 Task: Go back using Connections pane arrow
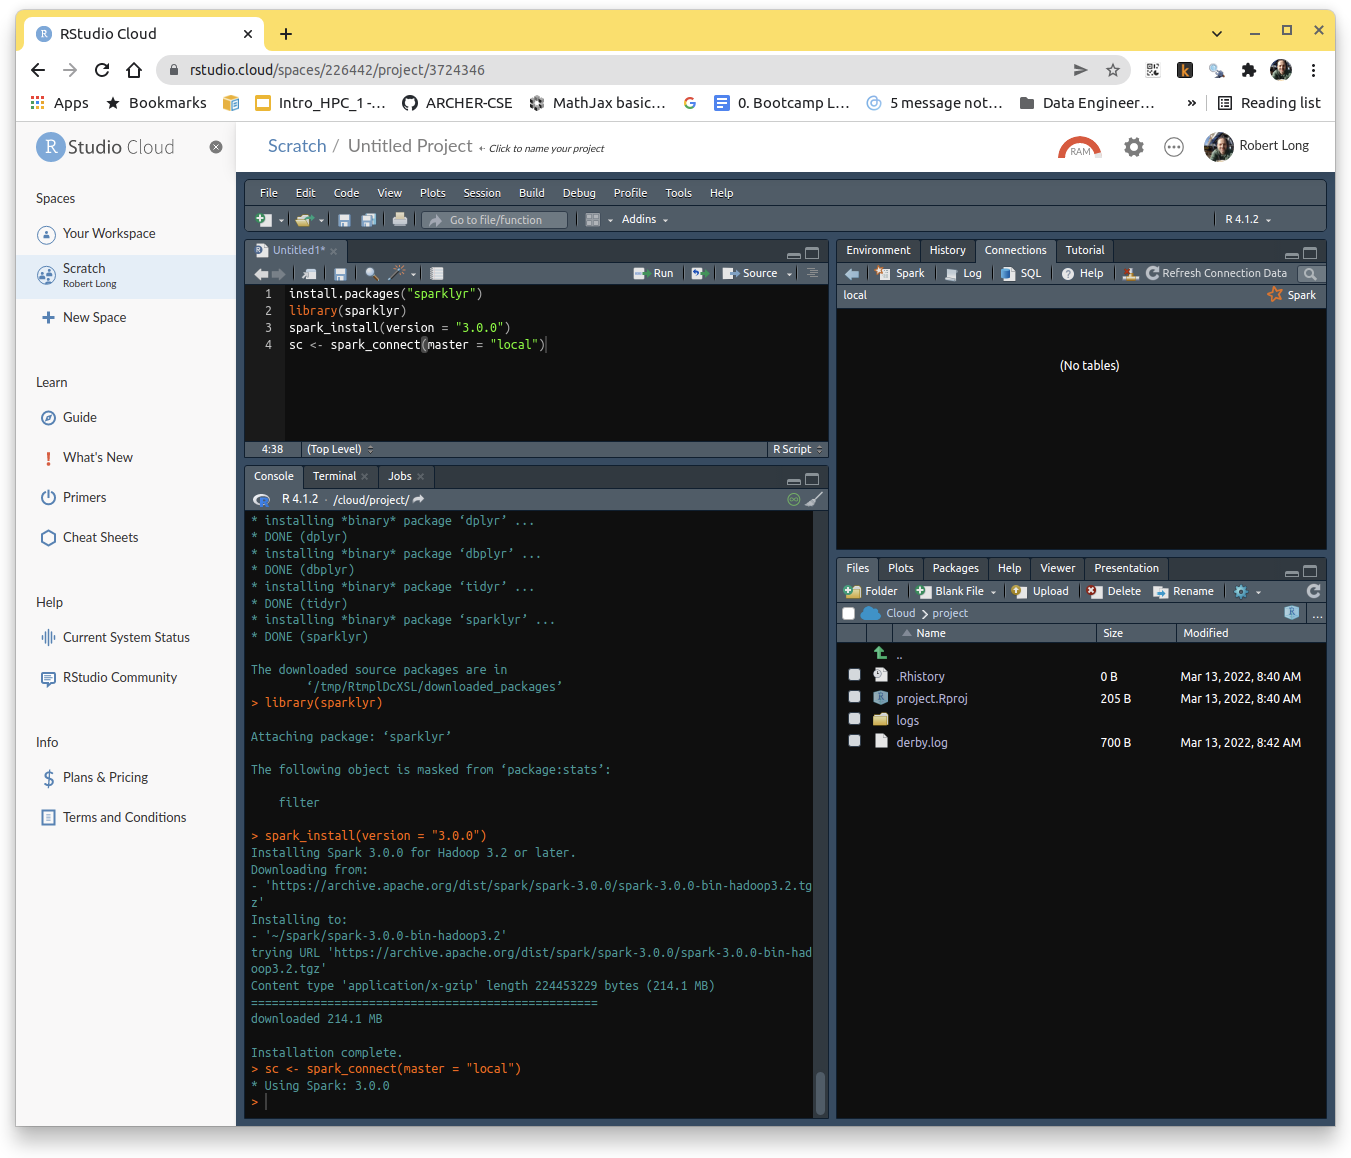click(852, 274)
